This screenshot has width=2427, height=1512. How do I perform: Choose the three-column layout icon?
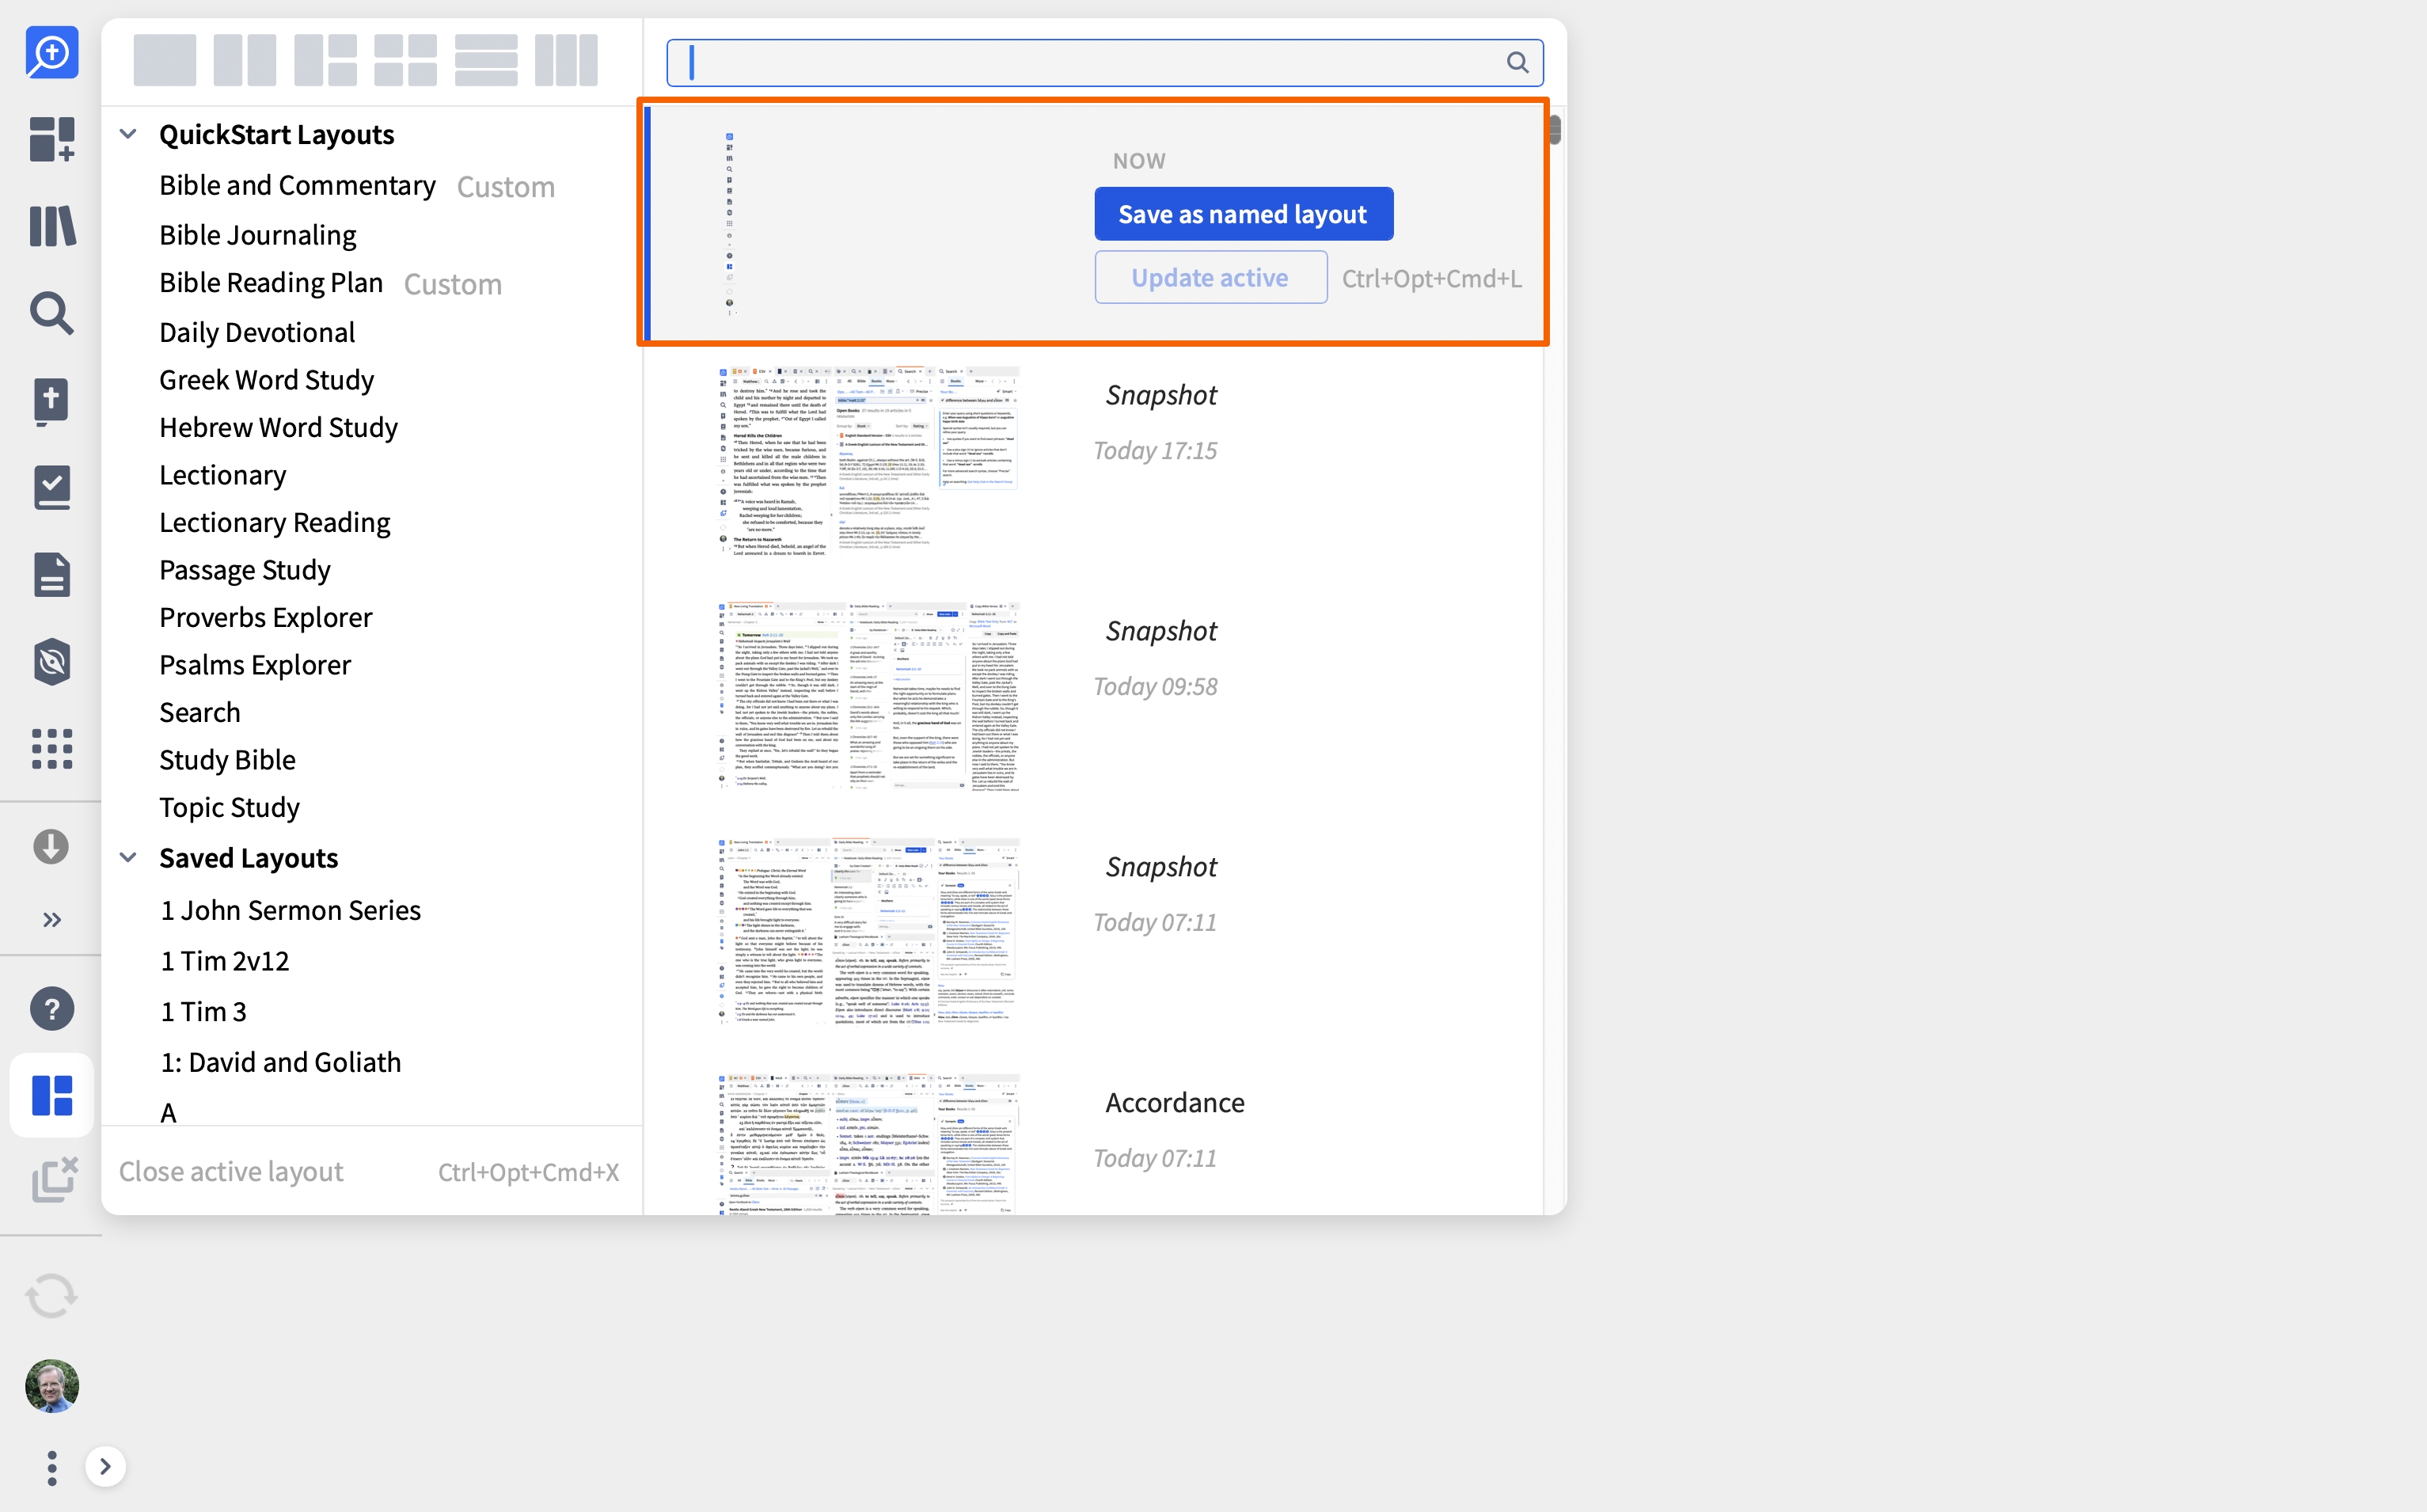[566, 61]
